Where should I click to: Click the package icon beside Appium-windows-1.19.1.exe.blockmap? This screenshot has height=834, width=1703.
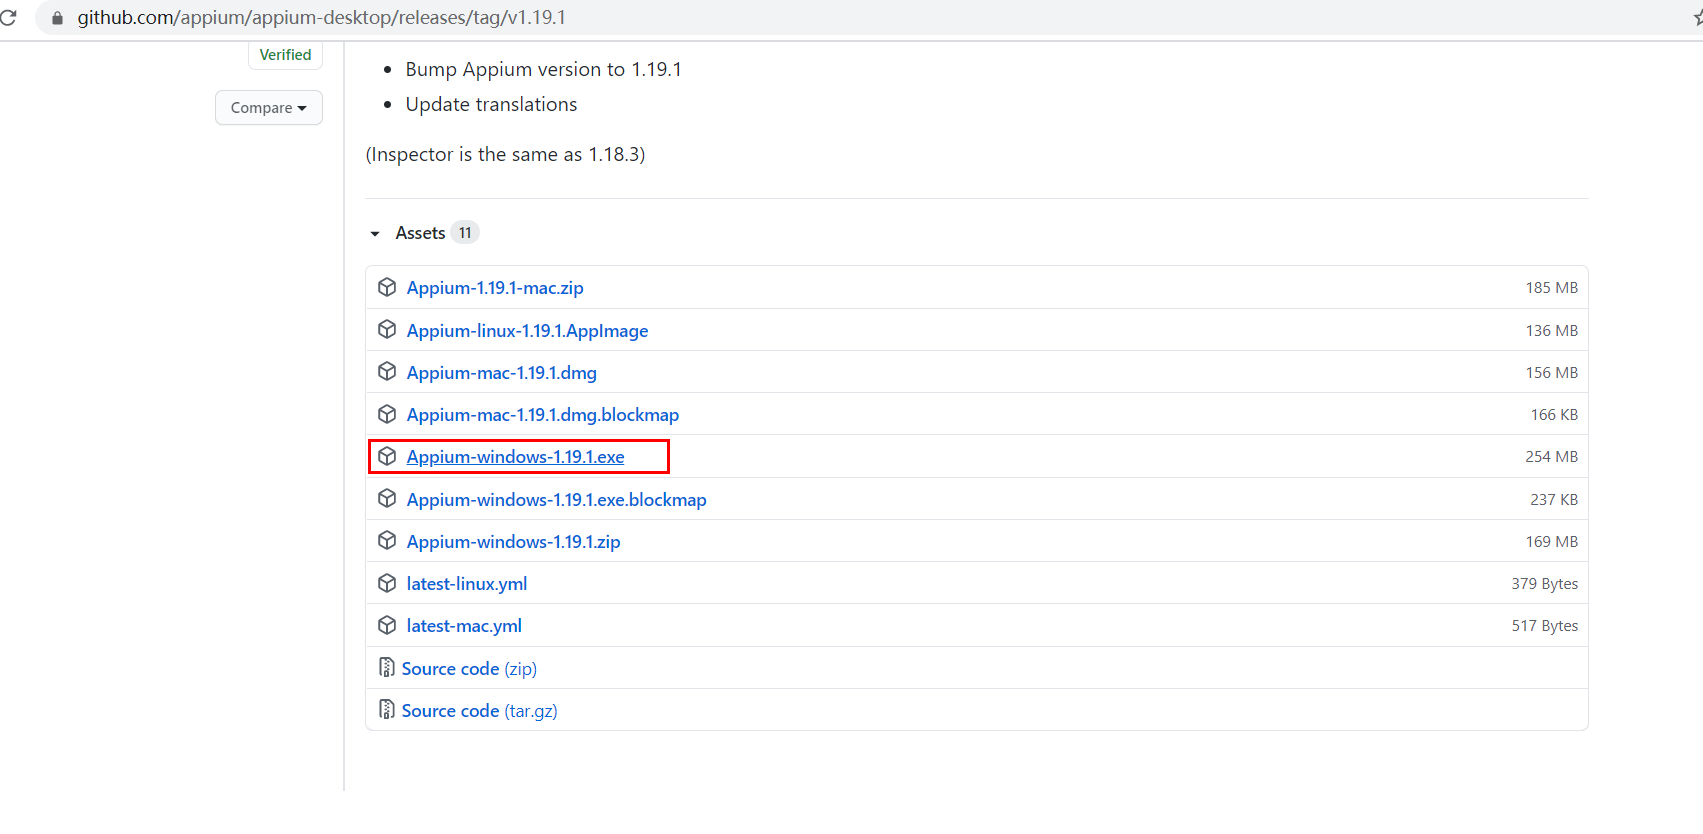point(387,499)
